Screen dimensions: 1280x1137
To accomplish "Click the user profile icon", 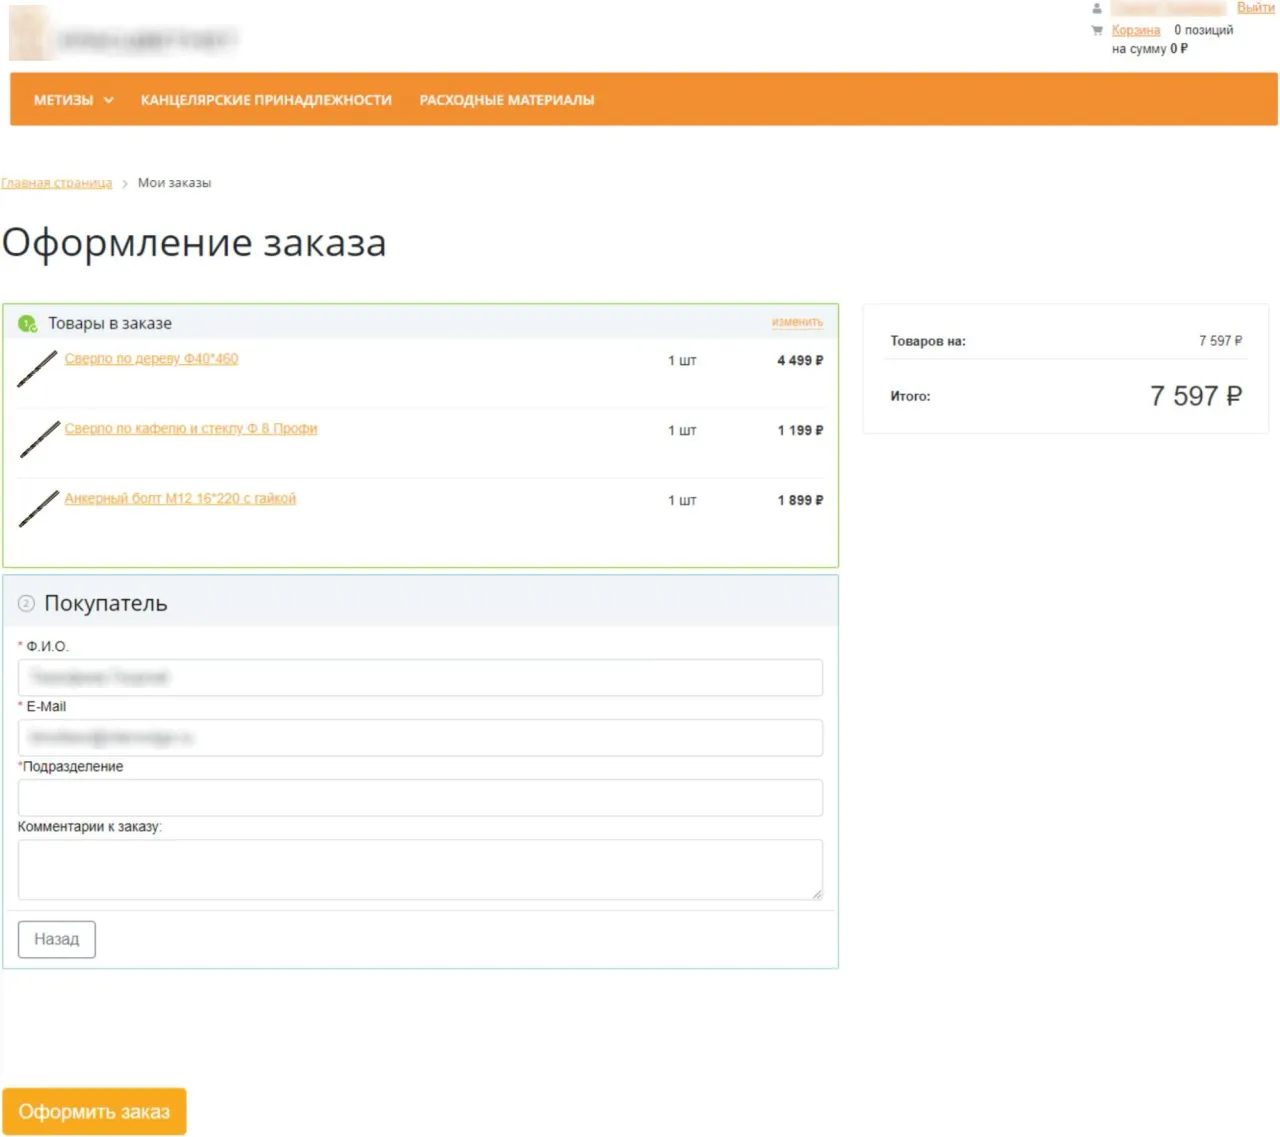I will (x=1097, y=8).
